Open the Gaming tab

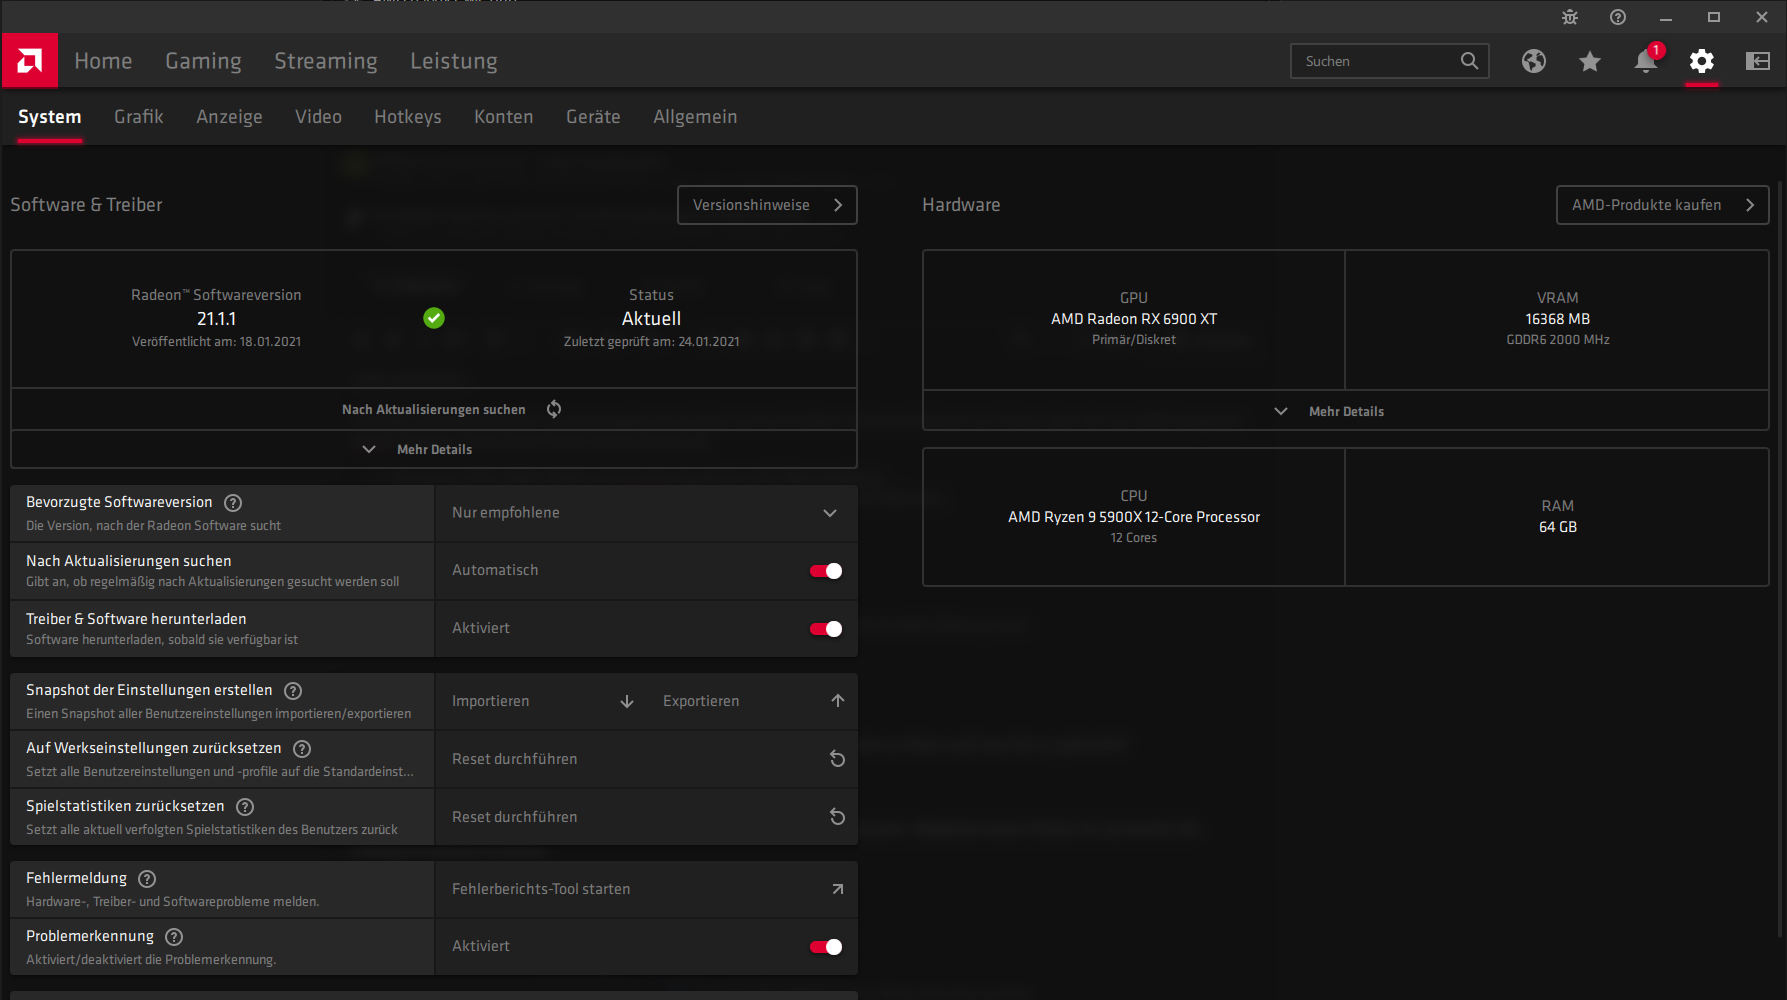203,61
